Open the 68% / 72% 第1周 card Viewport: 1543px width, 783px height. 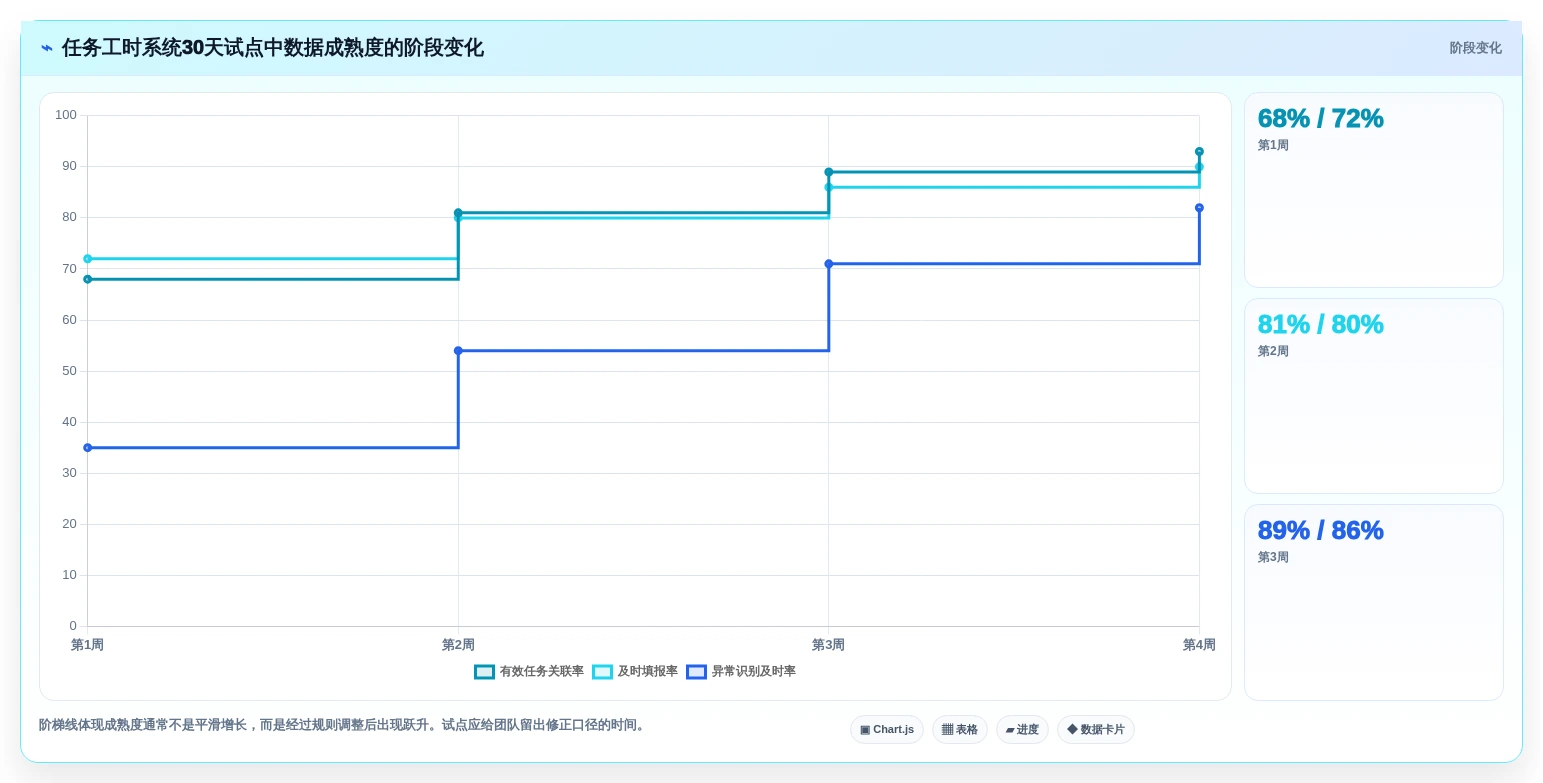[1373, 190]
